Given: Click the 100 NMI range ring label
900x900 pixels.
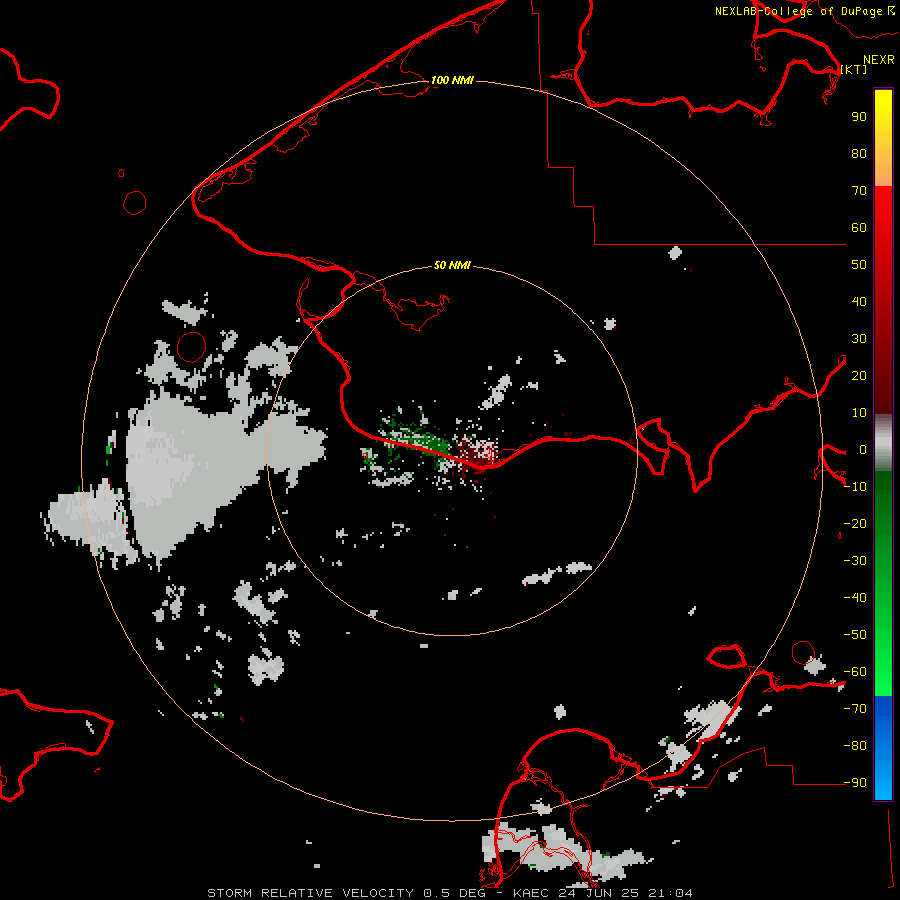Looking at the screenshot, I should coord(452,80).
